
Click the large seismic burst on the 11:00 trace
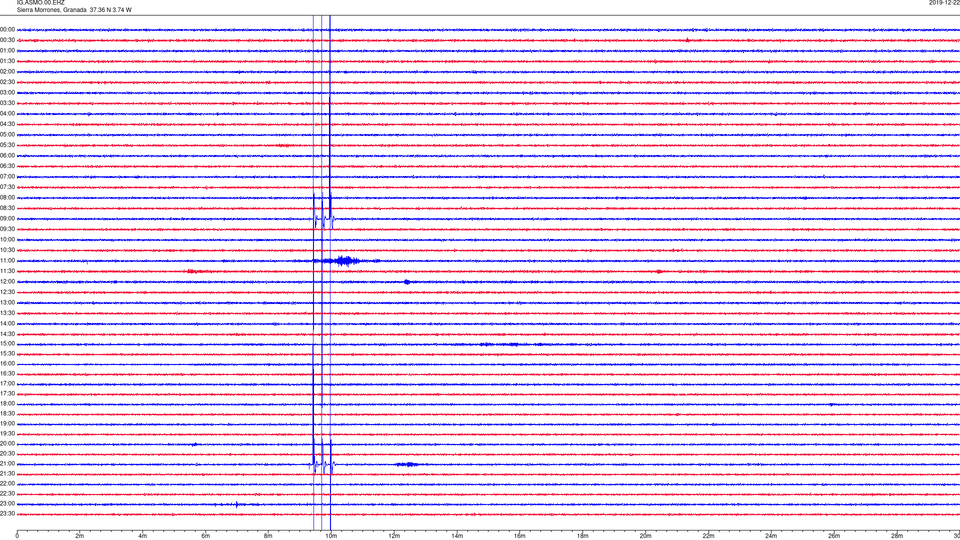(347, 261)
